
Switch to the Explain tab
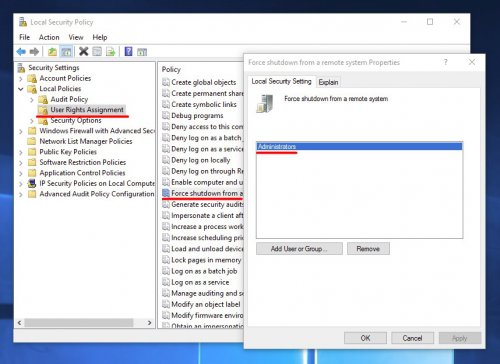point(328,82)
